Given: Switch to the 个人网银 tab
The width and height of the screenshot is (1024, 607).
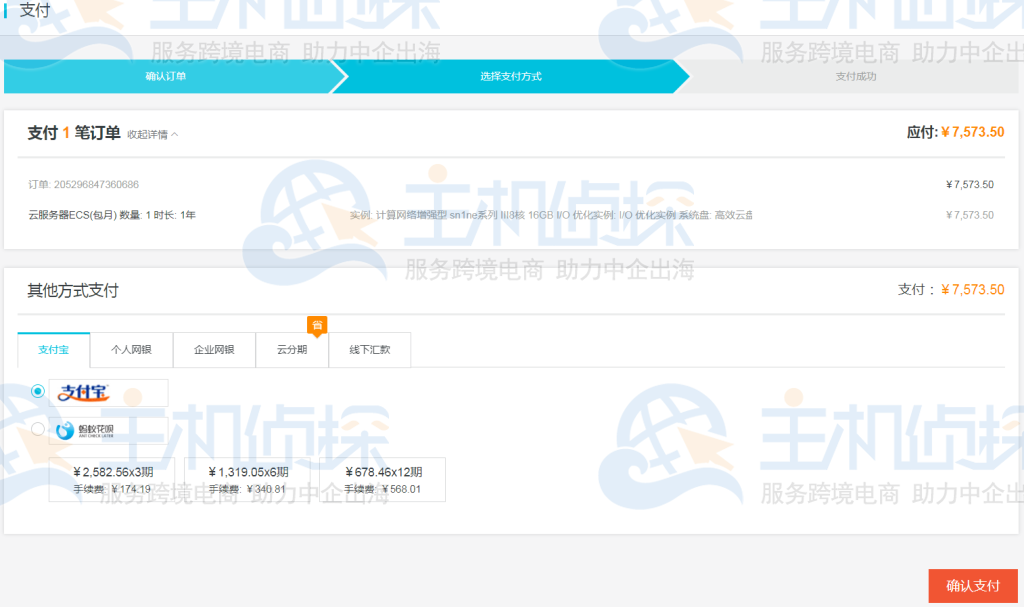Looking at the screenshot, I should point(132,350).
